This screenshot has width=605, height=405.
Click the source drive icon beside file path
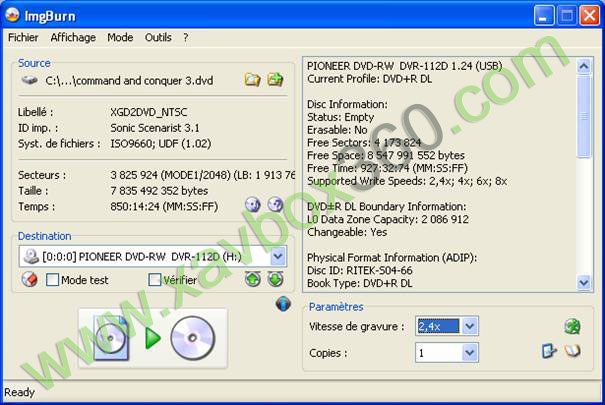pyautogui.click(x=29, y=80)
